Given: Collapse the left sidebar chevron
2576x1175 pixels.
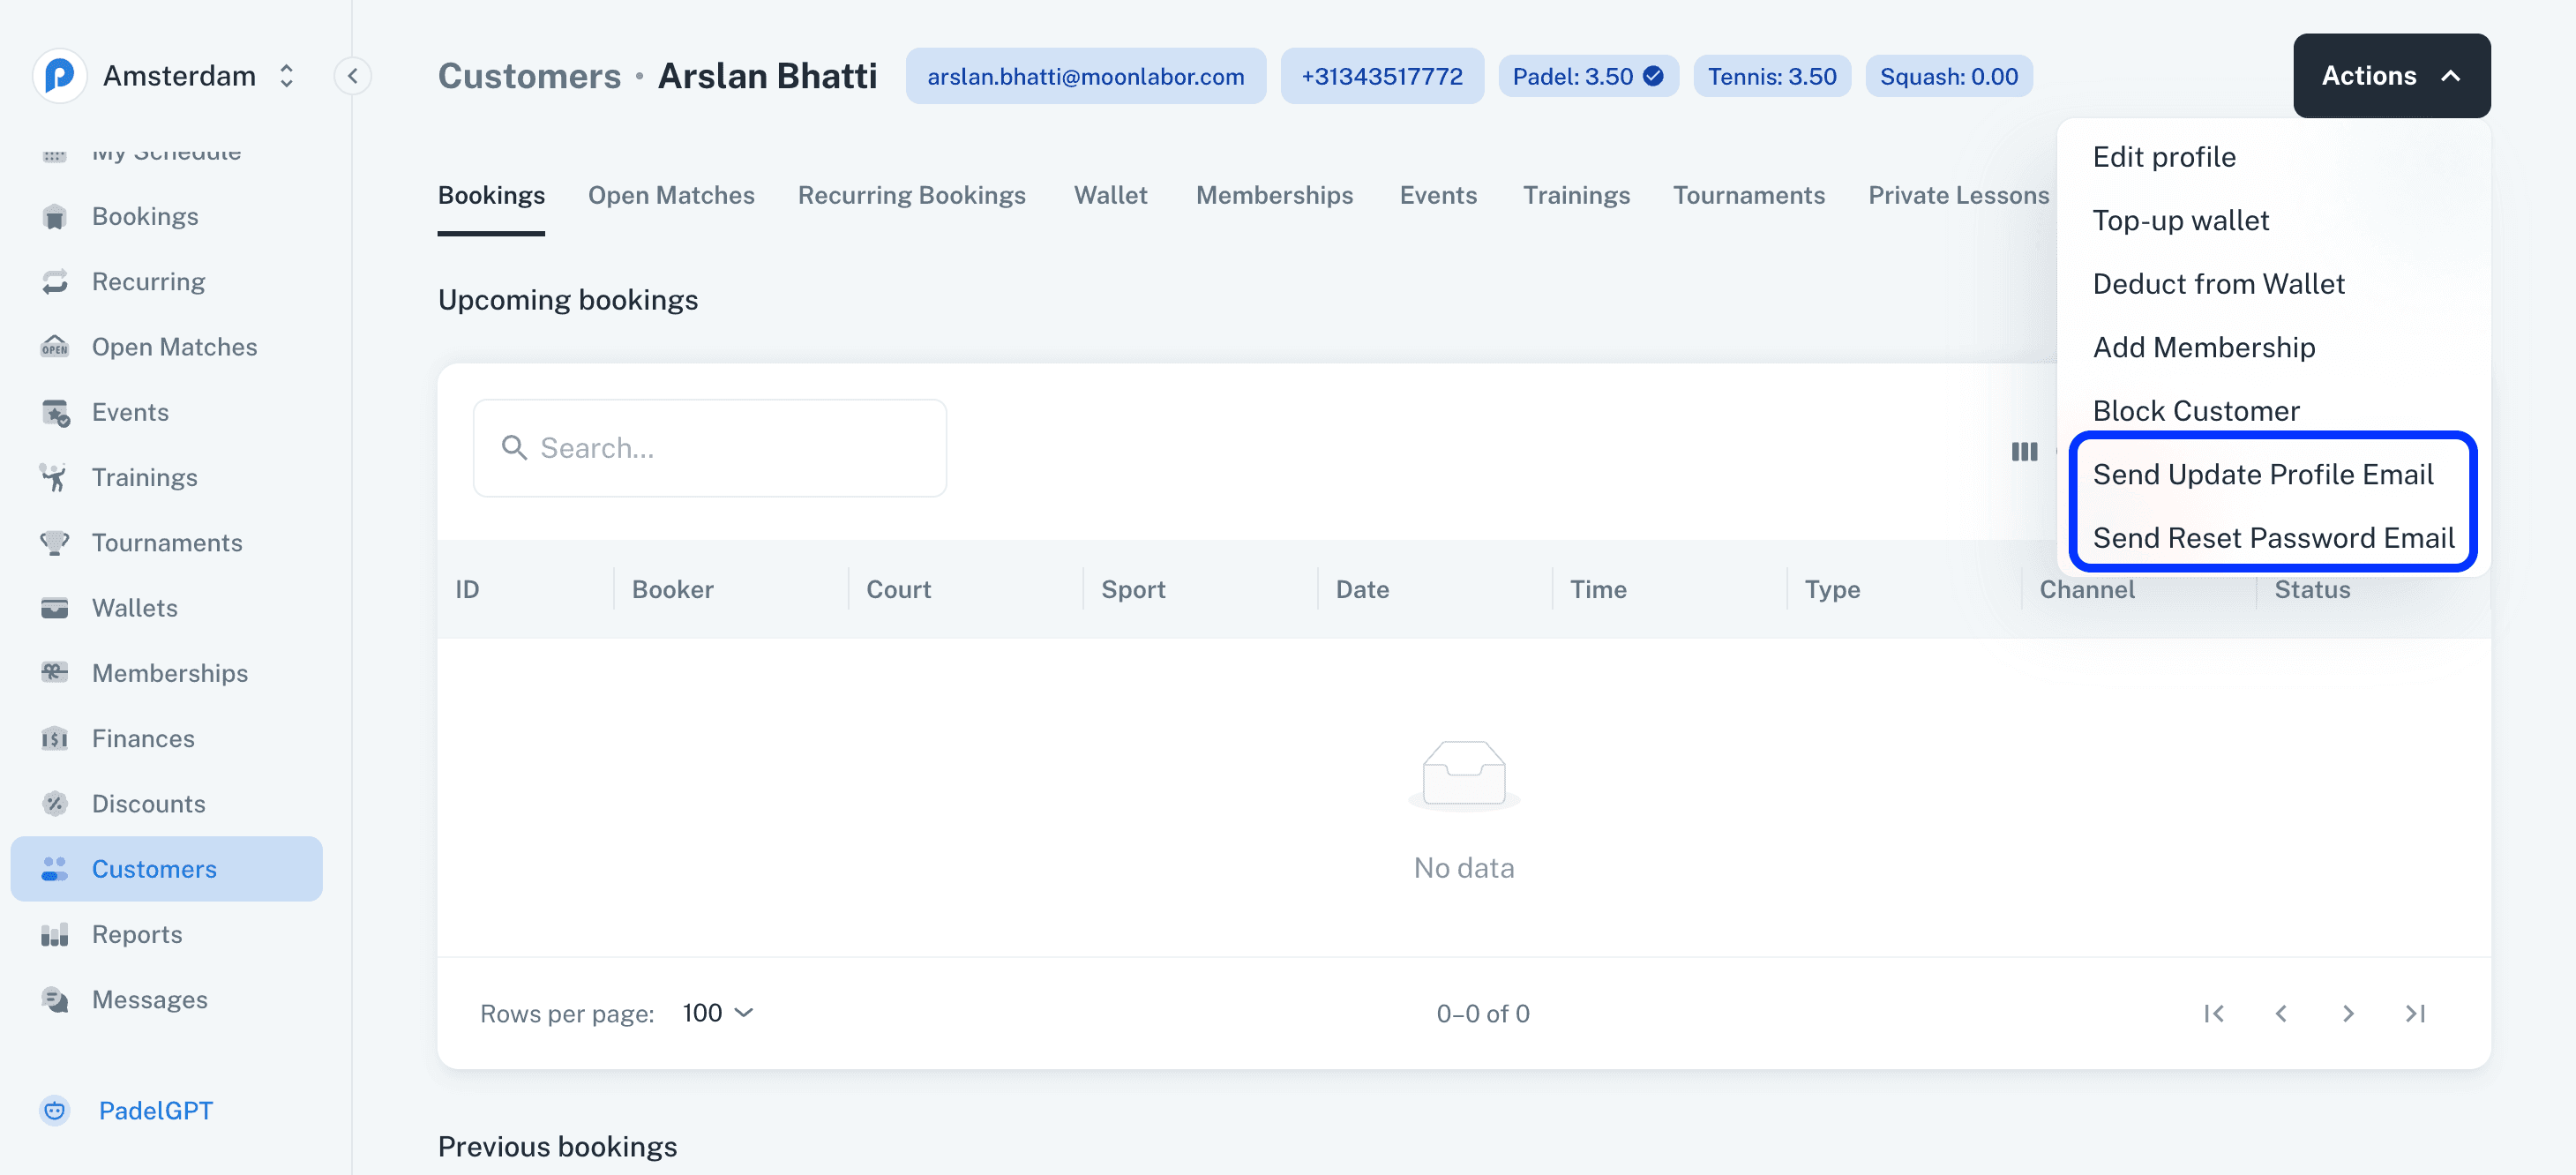Looking at the screenshot, I should 352,76.
